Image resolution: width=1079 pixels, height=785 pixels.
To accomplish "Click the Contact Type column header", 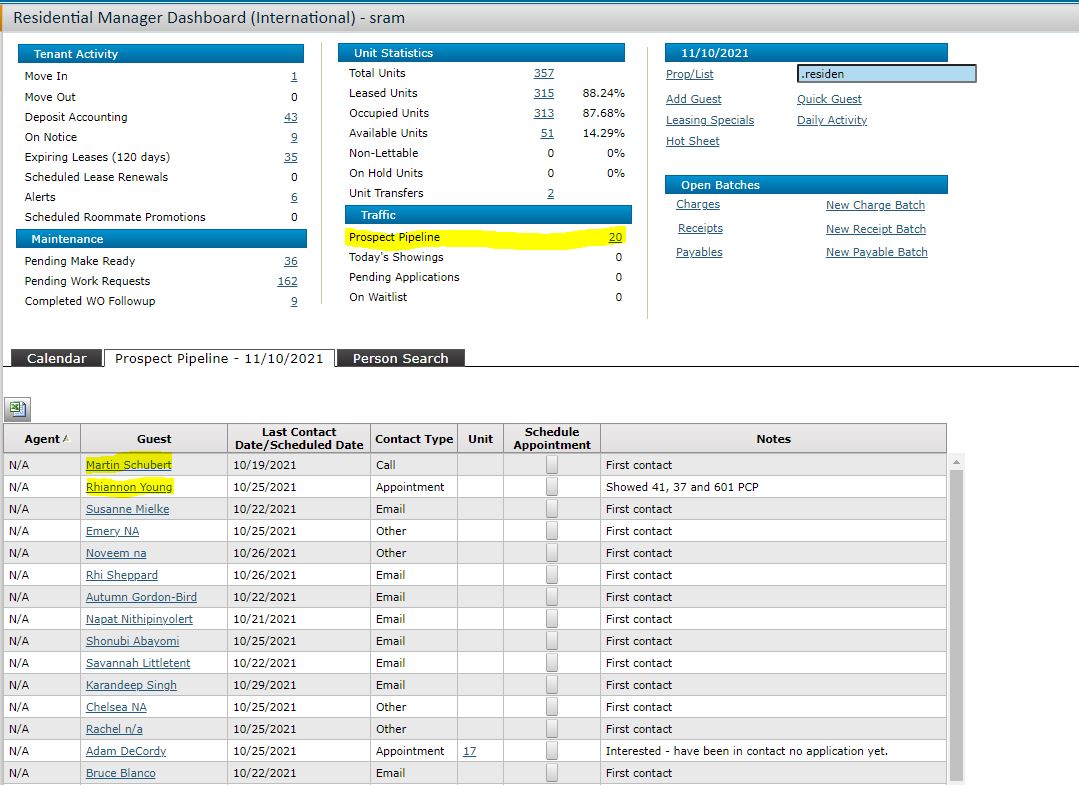I will [x=414, y=438].
